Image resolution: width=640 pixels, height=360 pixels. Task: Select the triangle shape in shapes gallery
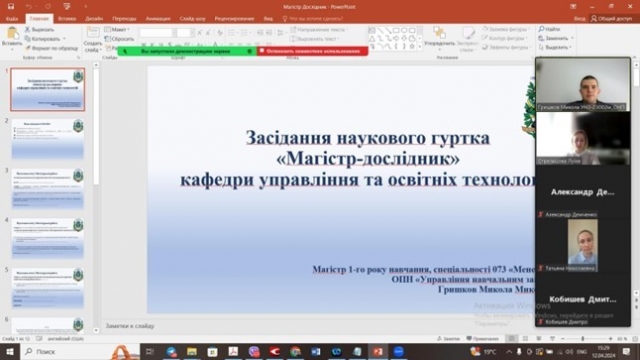pos(372,39)
